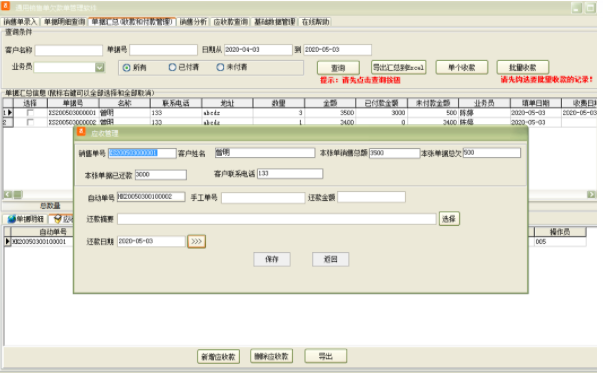Screen dimensions: 603x373
Task: Click the 自动单号 column header in the lower table
Action: [x=53, y=231]
